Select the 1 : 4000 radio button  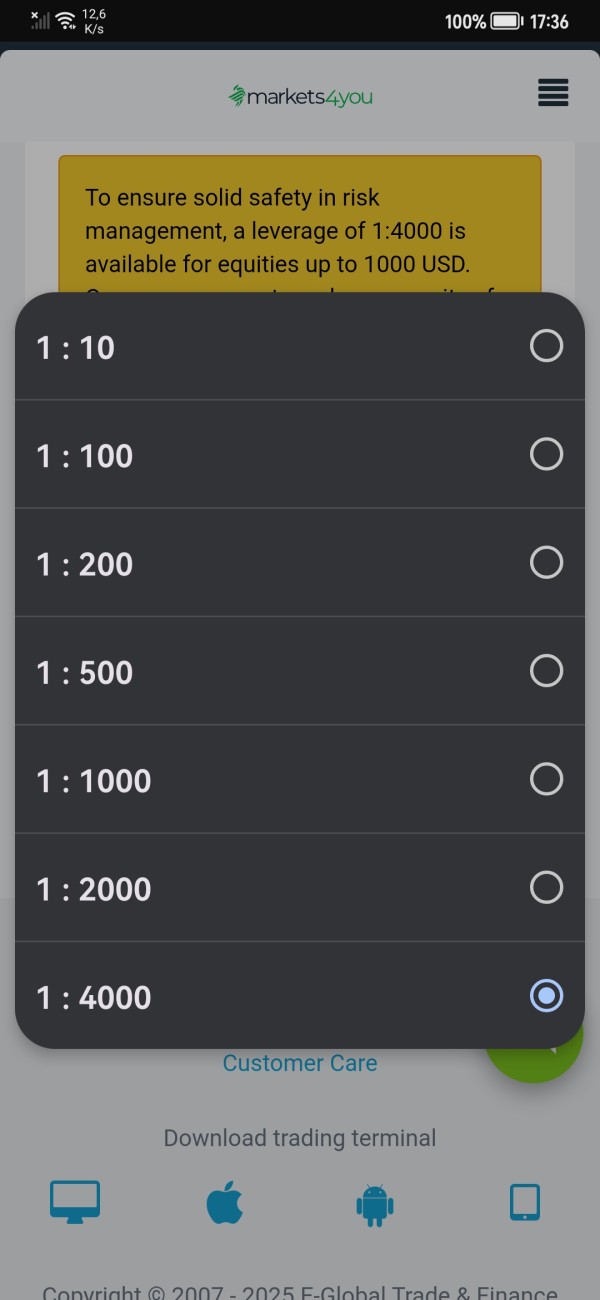pyautogui.click(x=546, y=996)
